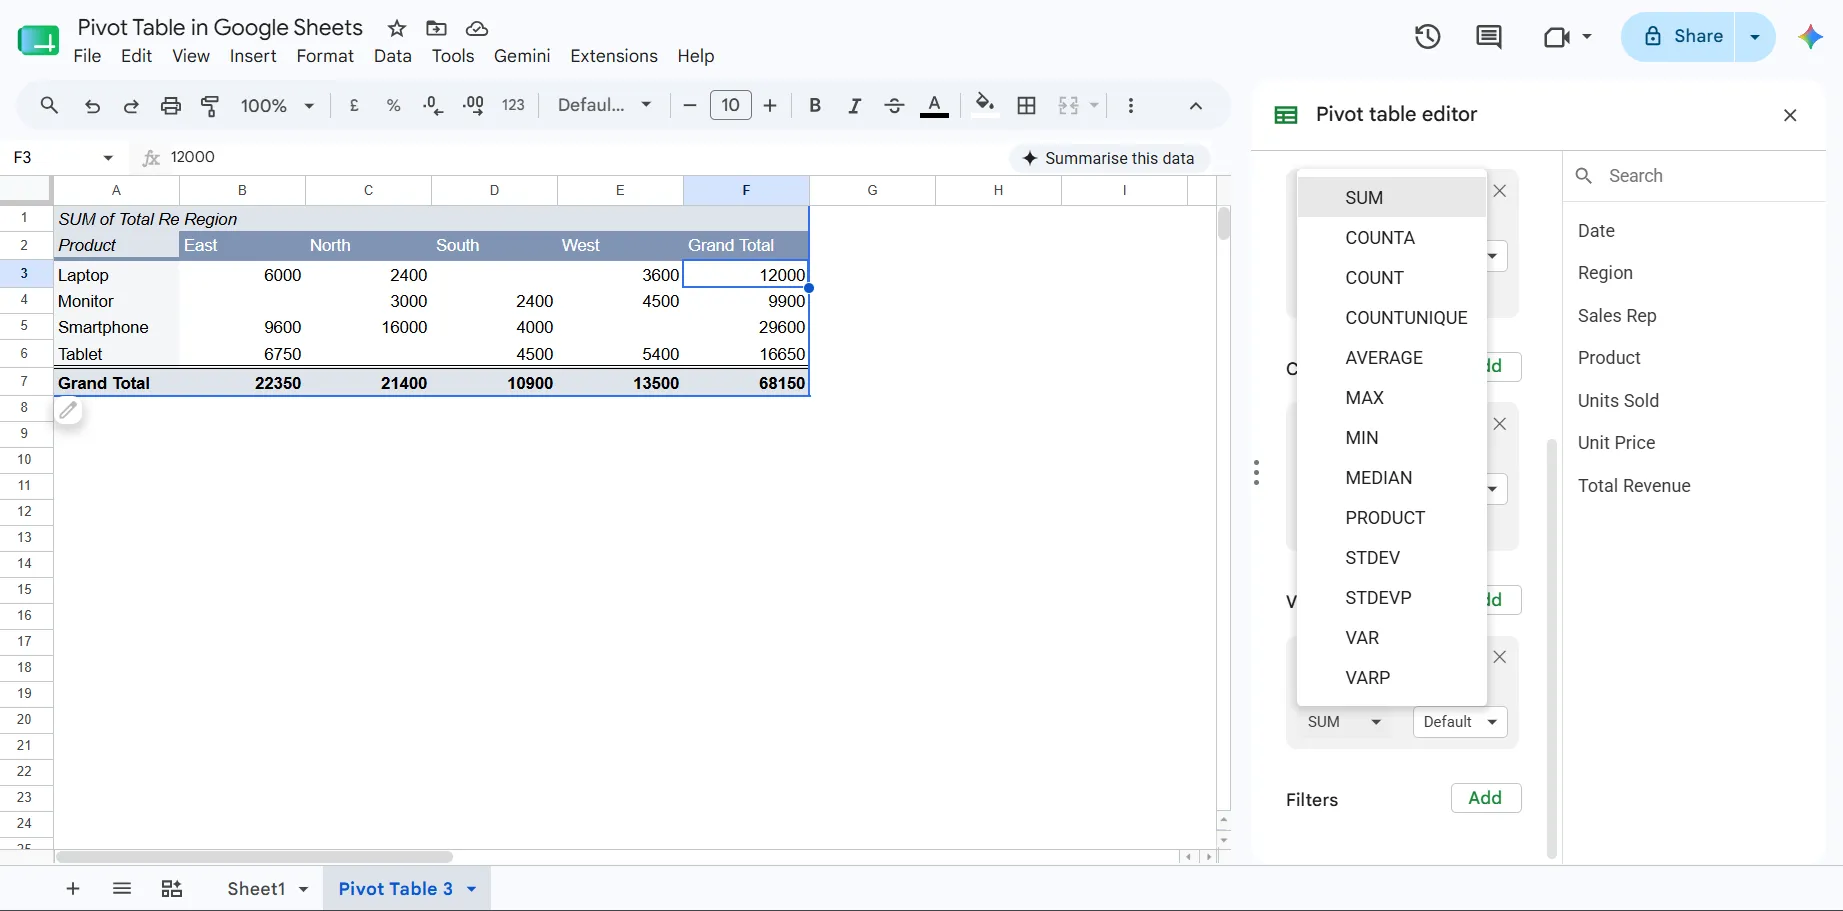This screenshot has height=911, width=1843.
Task: Open the Google Sheets home icon
Action: pyautogui.click(x=38, y=40)
